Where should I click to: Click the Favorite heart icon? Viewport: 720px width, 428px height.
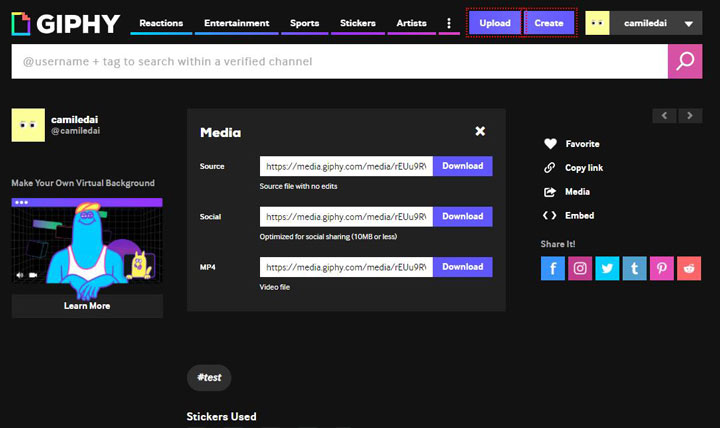[x=550, y=144]
